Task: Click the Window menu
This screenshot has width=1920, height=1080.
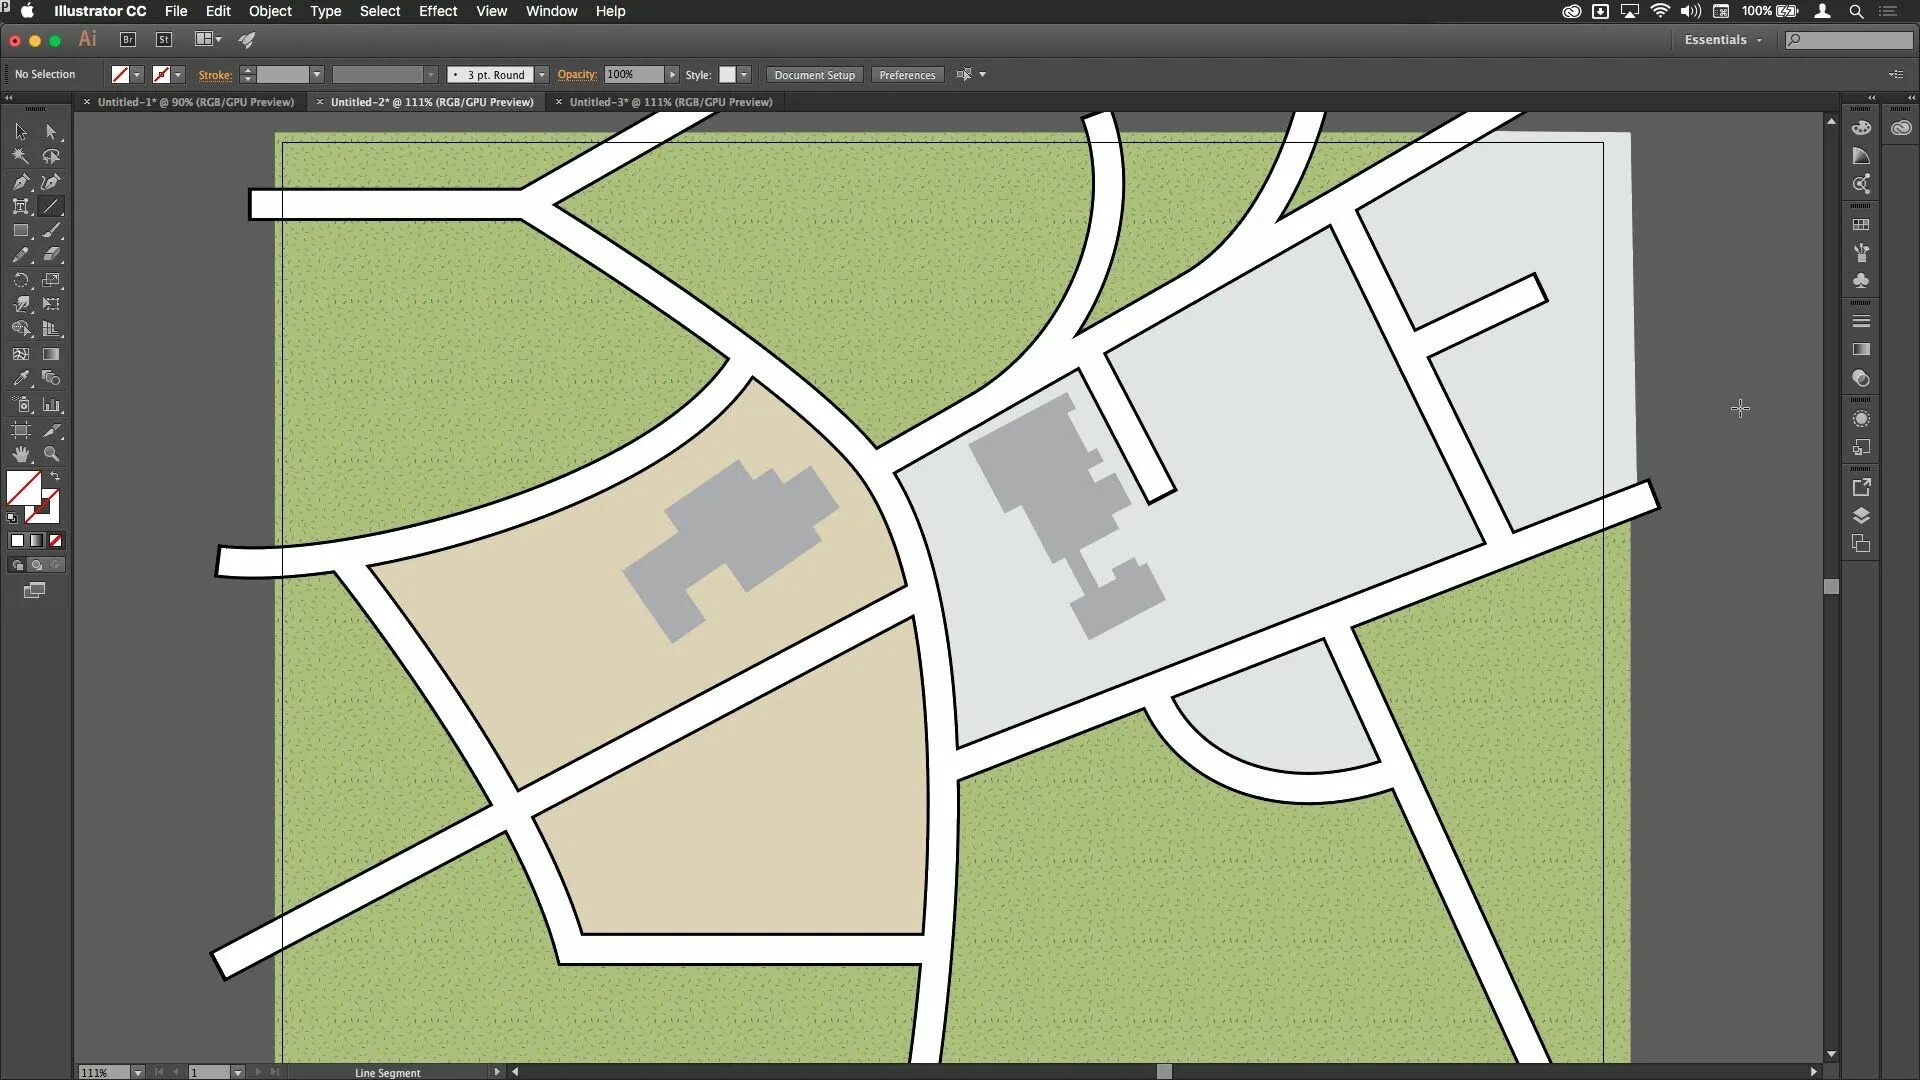Action: pos(550,11)
